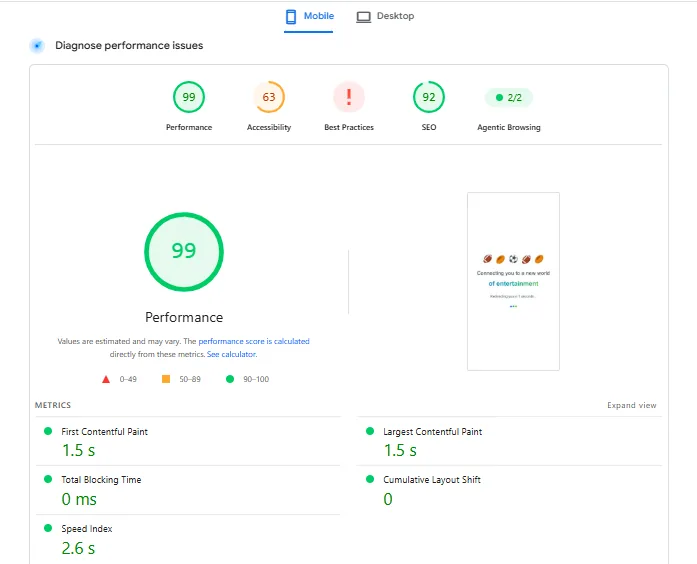The width and height of the screenshot is (697, 564).
Task: Click the red triangle 0–49 legend icon
Action: (106, 379)
